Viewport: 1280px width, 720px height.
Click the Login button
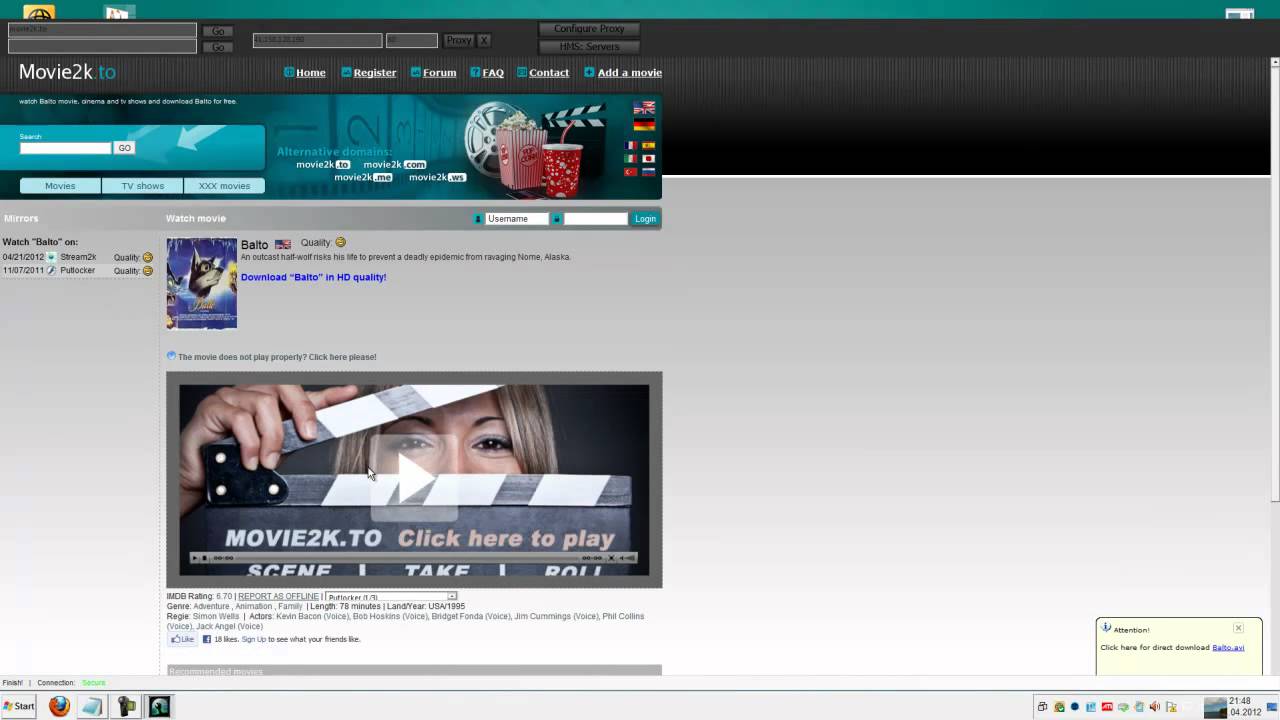click(645, 219)
